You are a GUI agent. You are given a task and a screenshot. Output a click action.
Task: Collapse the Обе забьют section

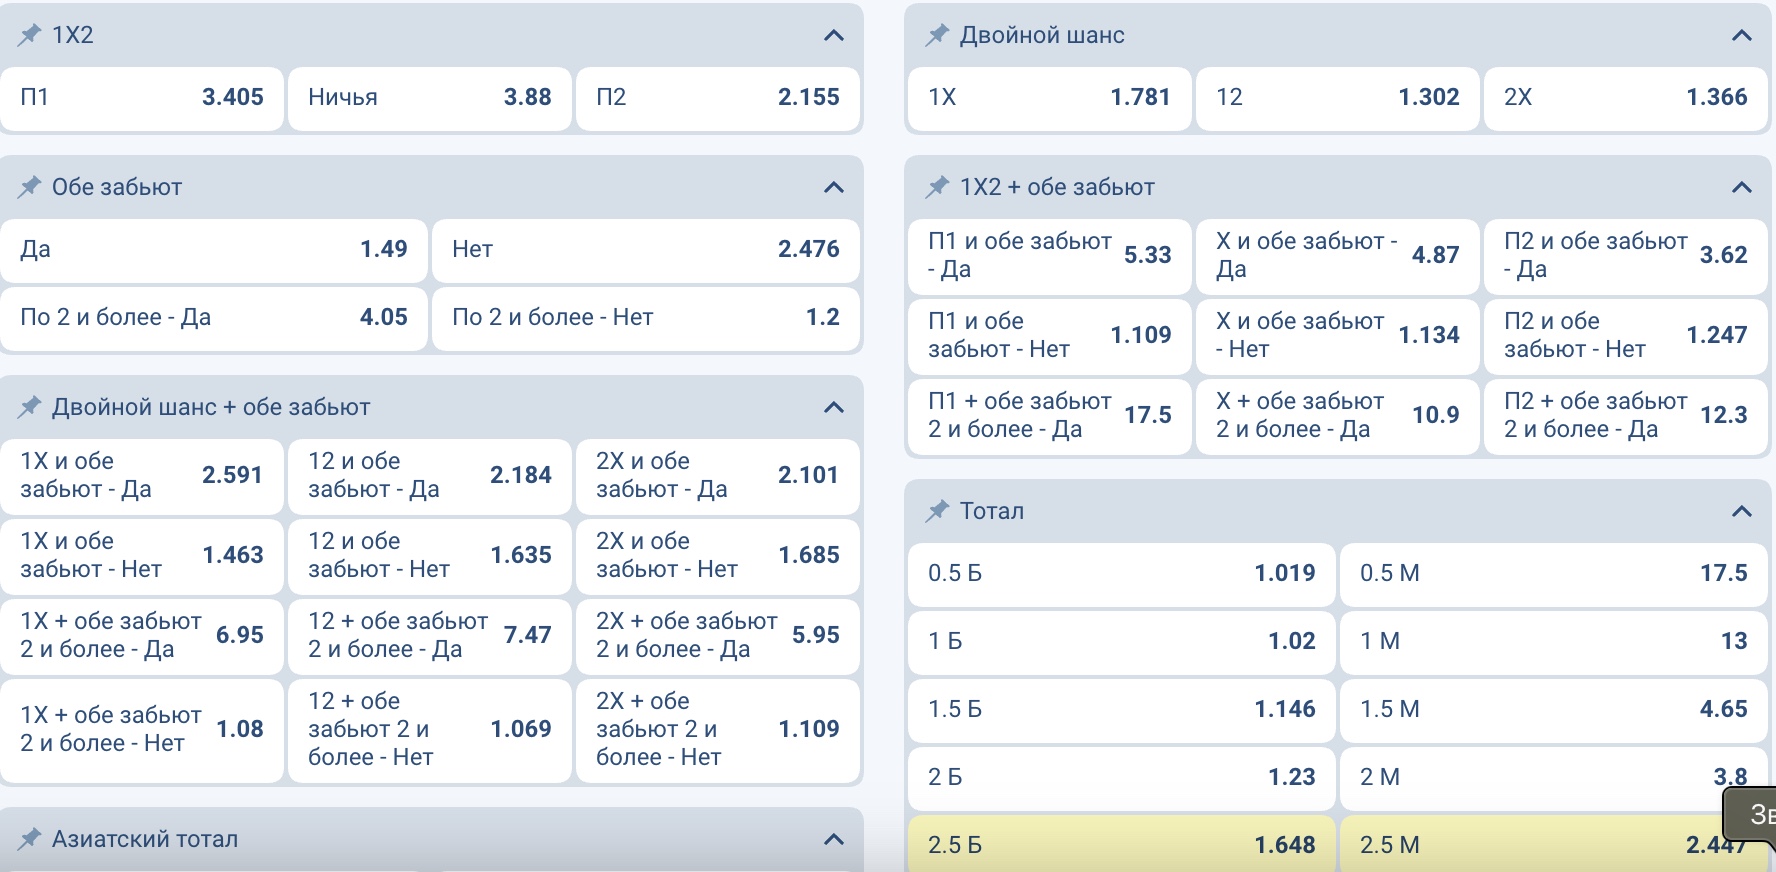click(834, 188)
